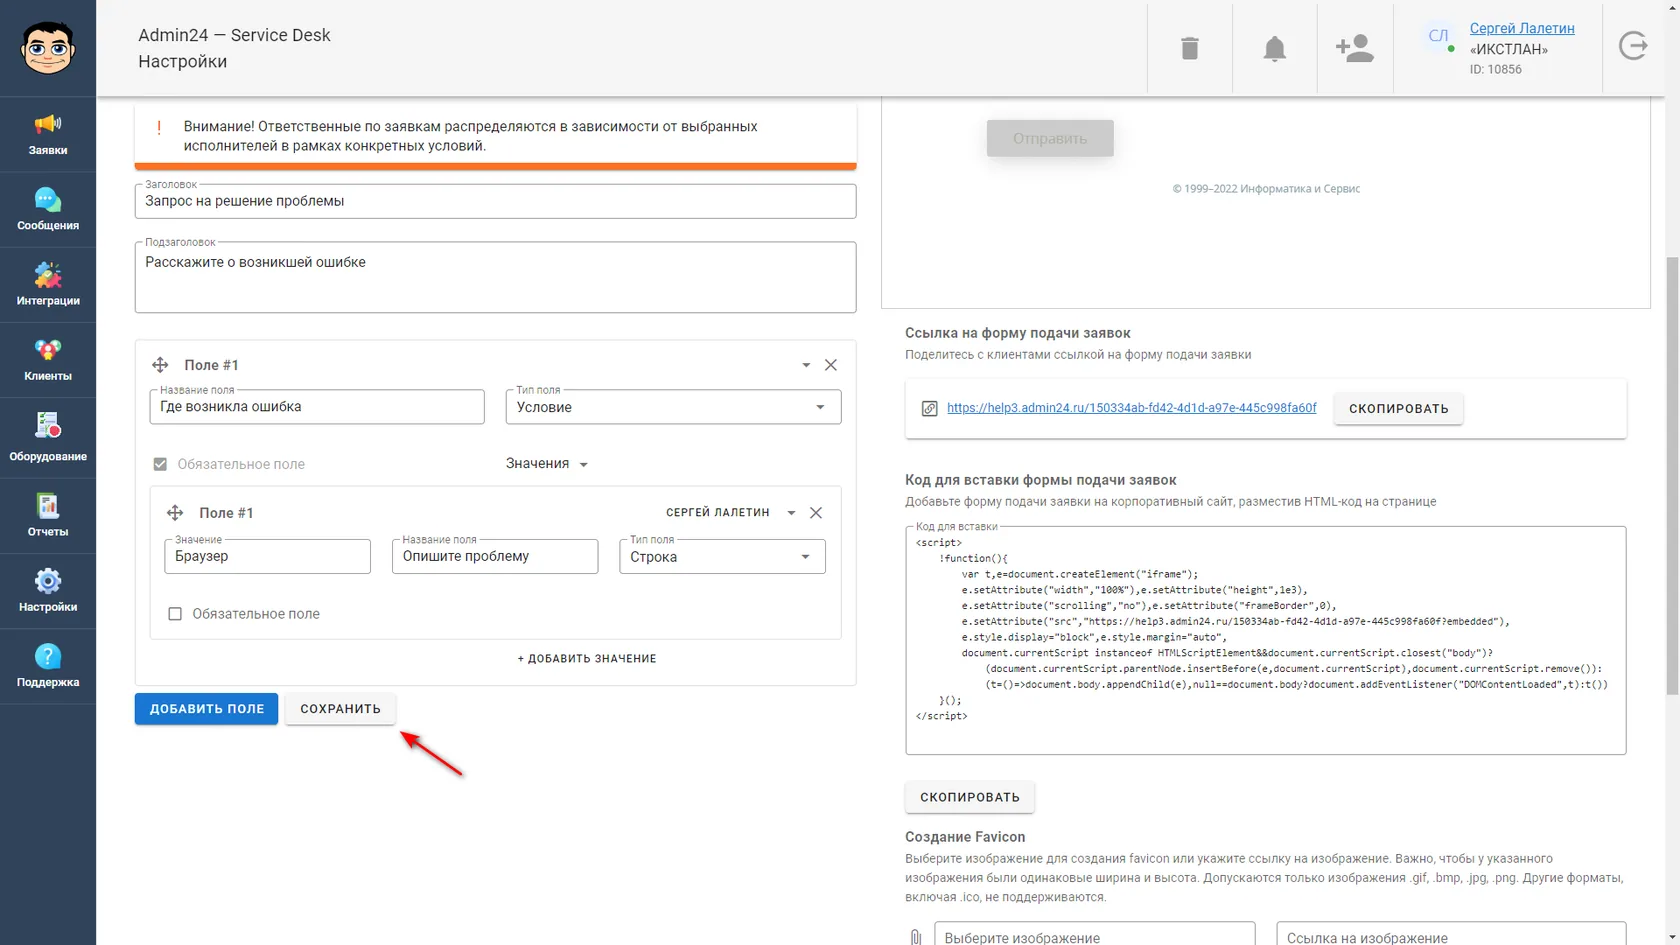The height and width of the screenshot is (945, 1680).
Task: Collapse outer Поле #1 via header arrow
Action: click(806, 365)
